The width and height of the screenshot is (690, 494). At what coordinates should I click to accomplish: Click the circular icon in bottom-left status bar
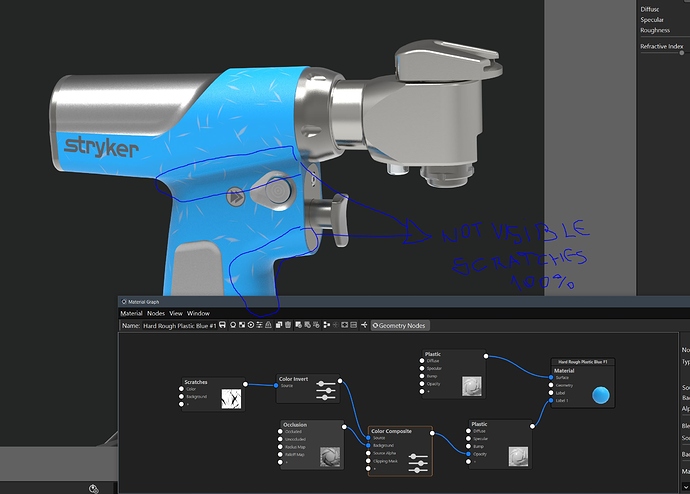(x=94, y=488)
